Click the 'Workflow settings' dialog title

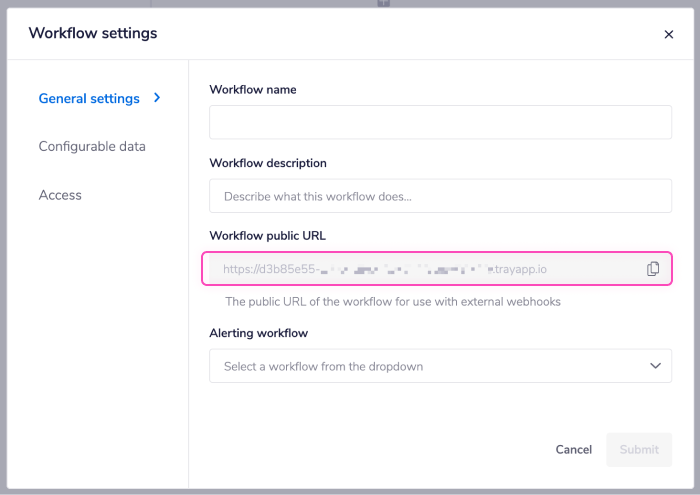click(x=93, y=33)
